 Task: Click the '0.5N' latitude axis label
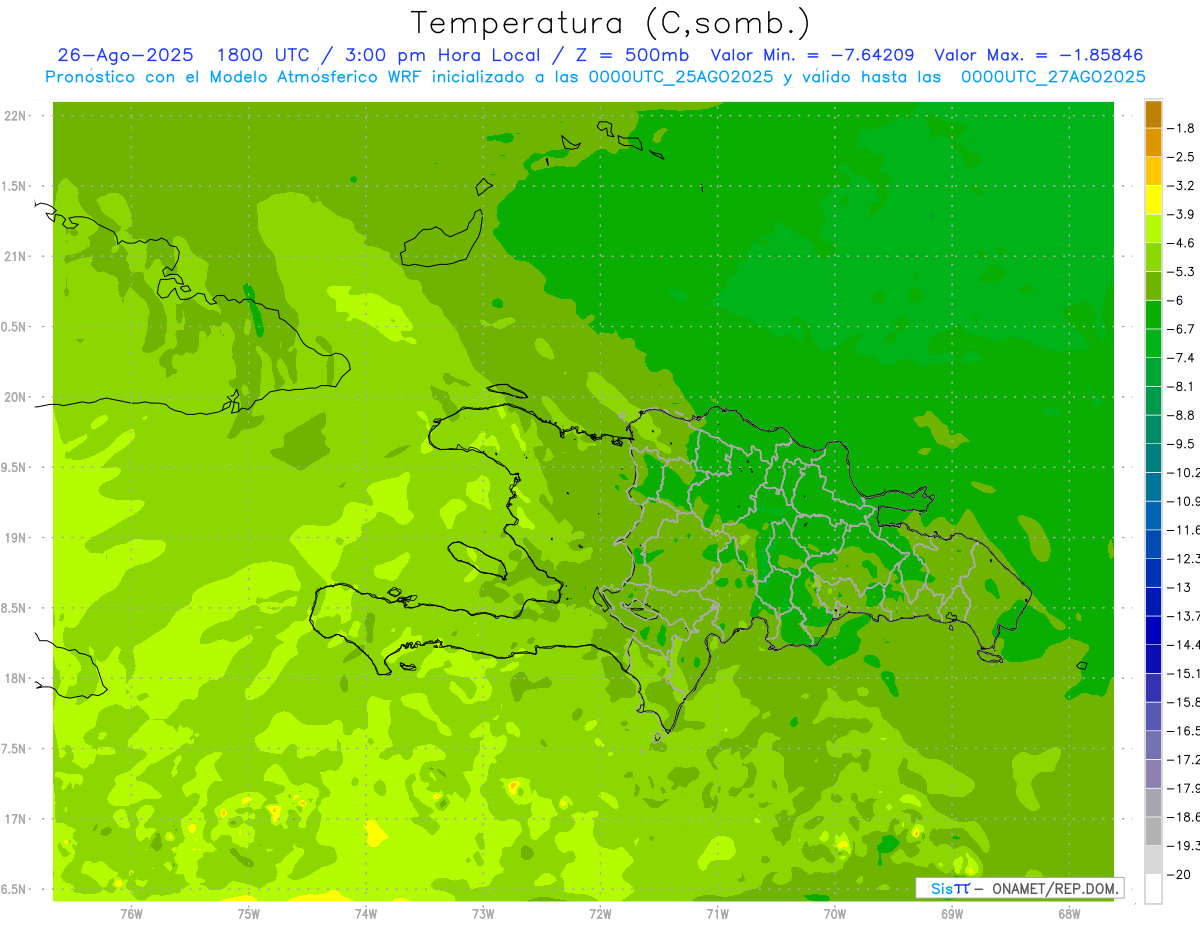(x=14, y=327)
